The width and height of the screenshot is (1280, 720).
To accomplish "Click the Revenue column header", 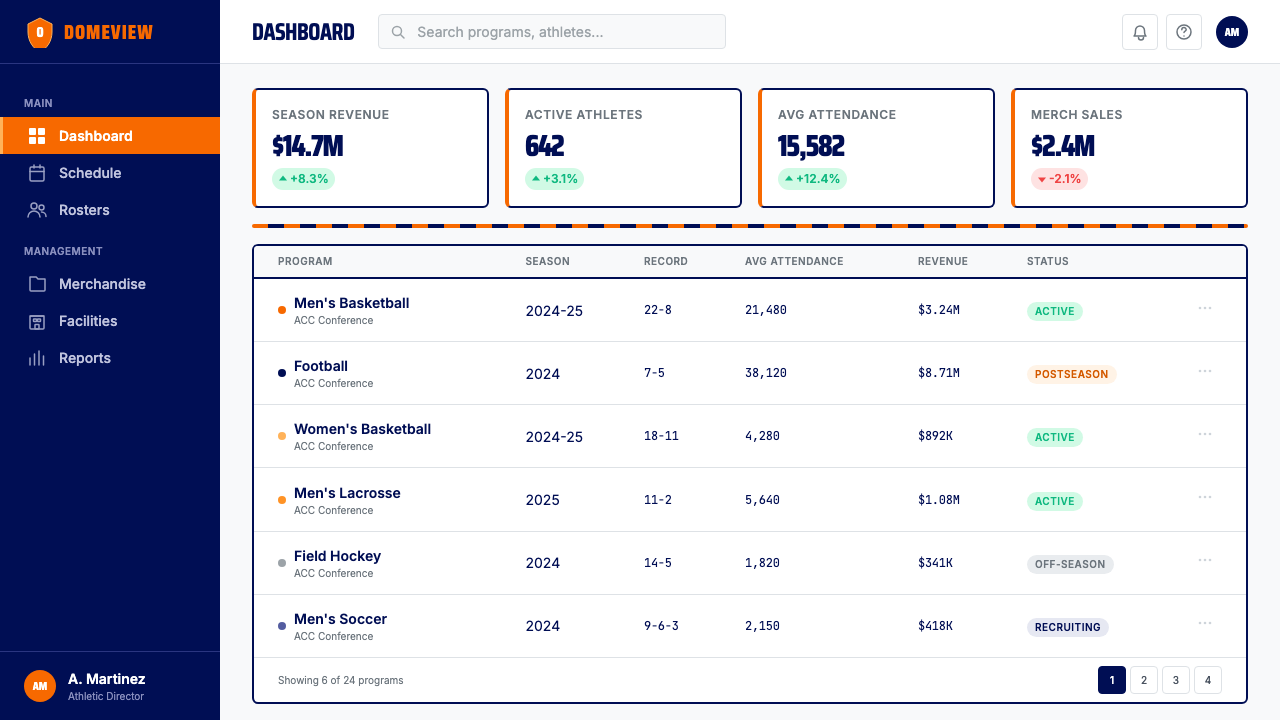I will [x=943, y=261].
